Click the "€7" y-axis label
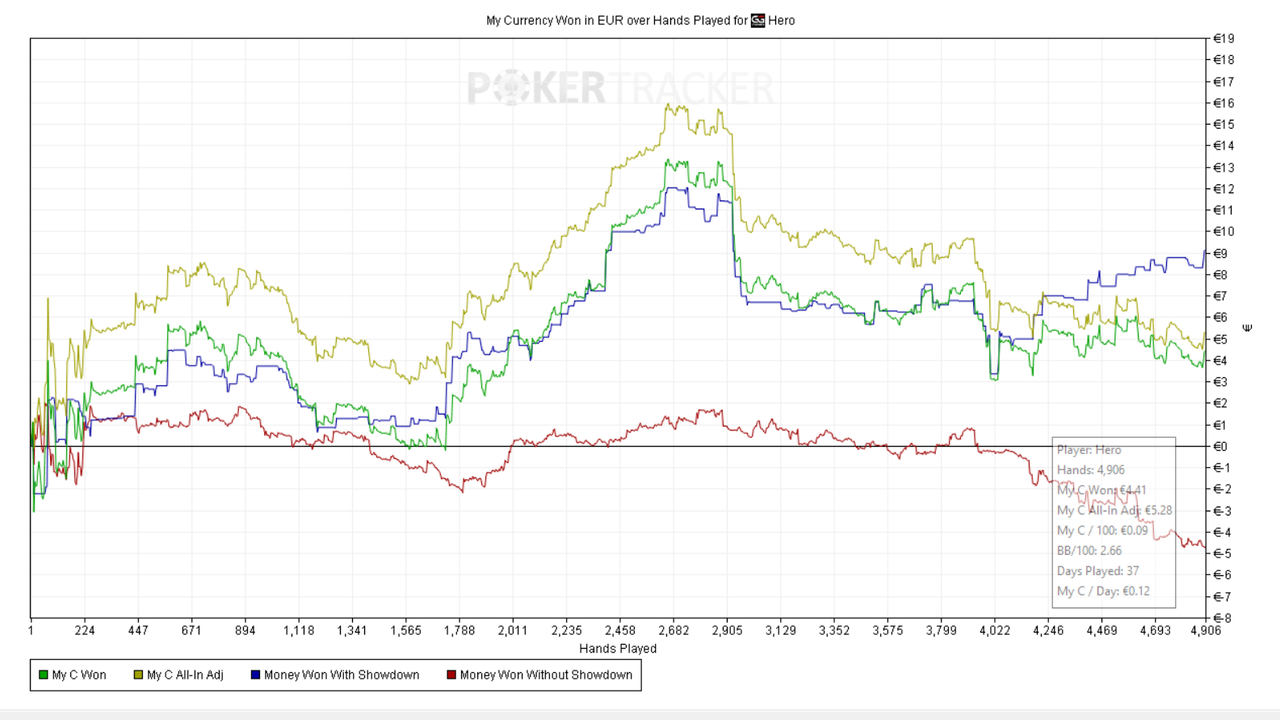The height and width of the screenshot is (720, 1280). [x=1220, y=296]
